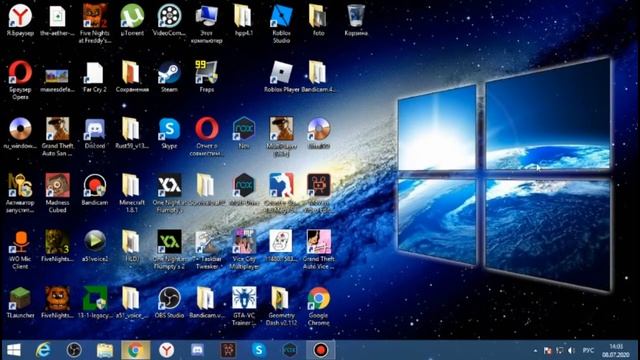Launch Grand Theft Auto Vice... shortcut
640x360 pixels.
318,249
